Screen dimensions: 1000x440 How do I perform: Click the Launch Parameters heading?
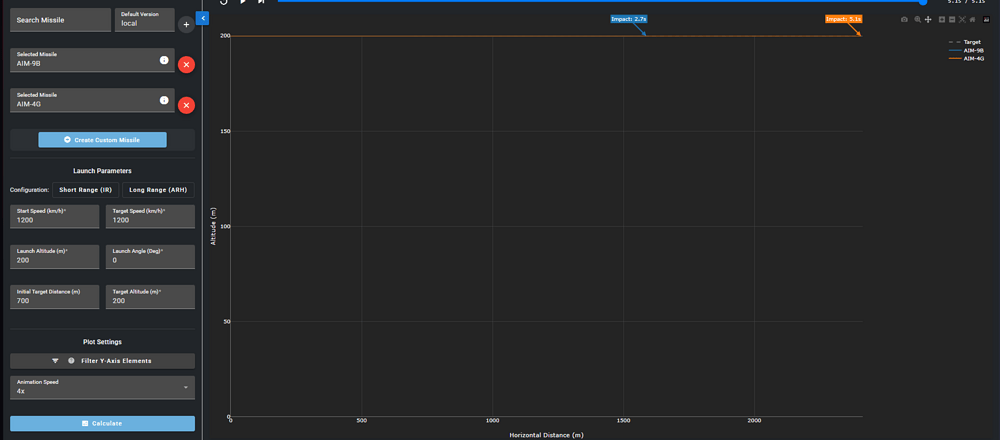[102, 171]
